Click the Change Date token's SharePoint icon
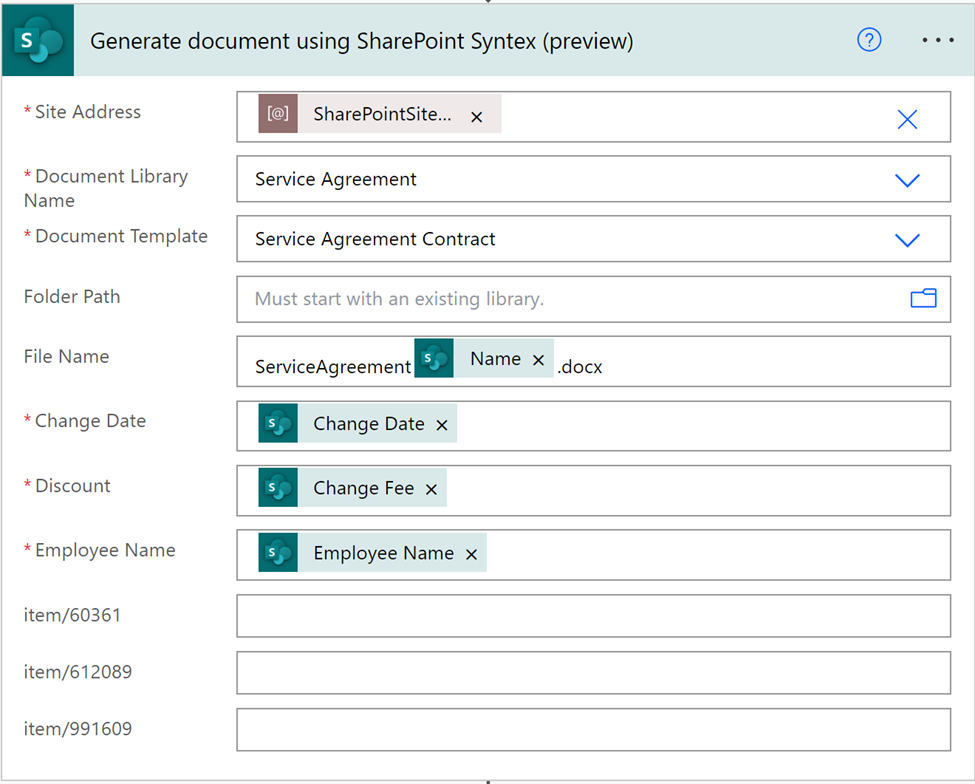Image resolution: width=975 pixels, height=784 pixels. pos(278,424)
